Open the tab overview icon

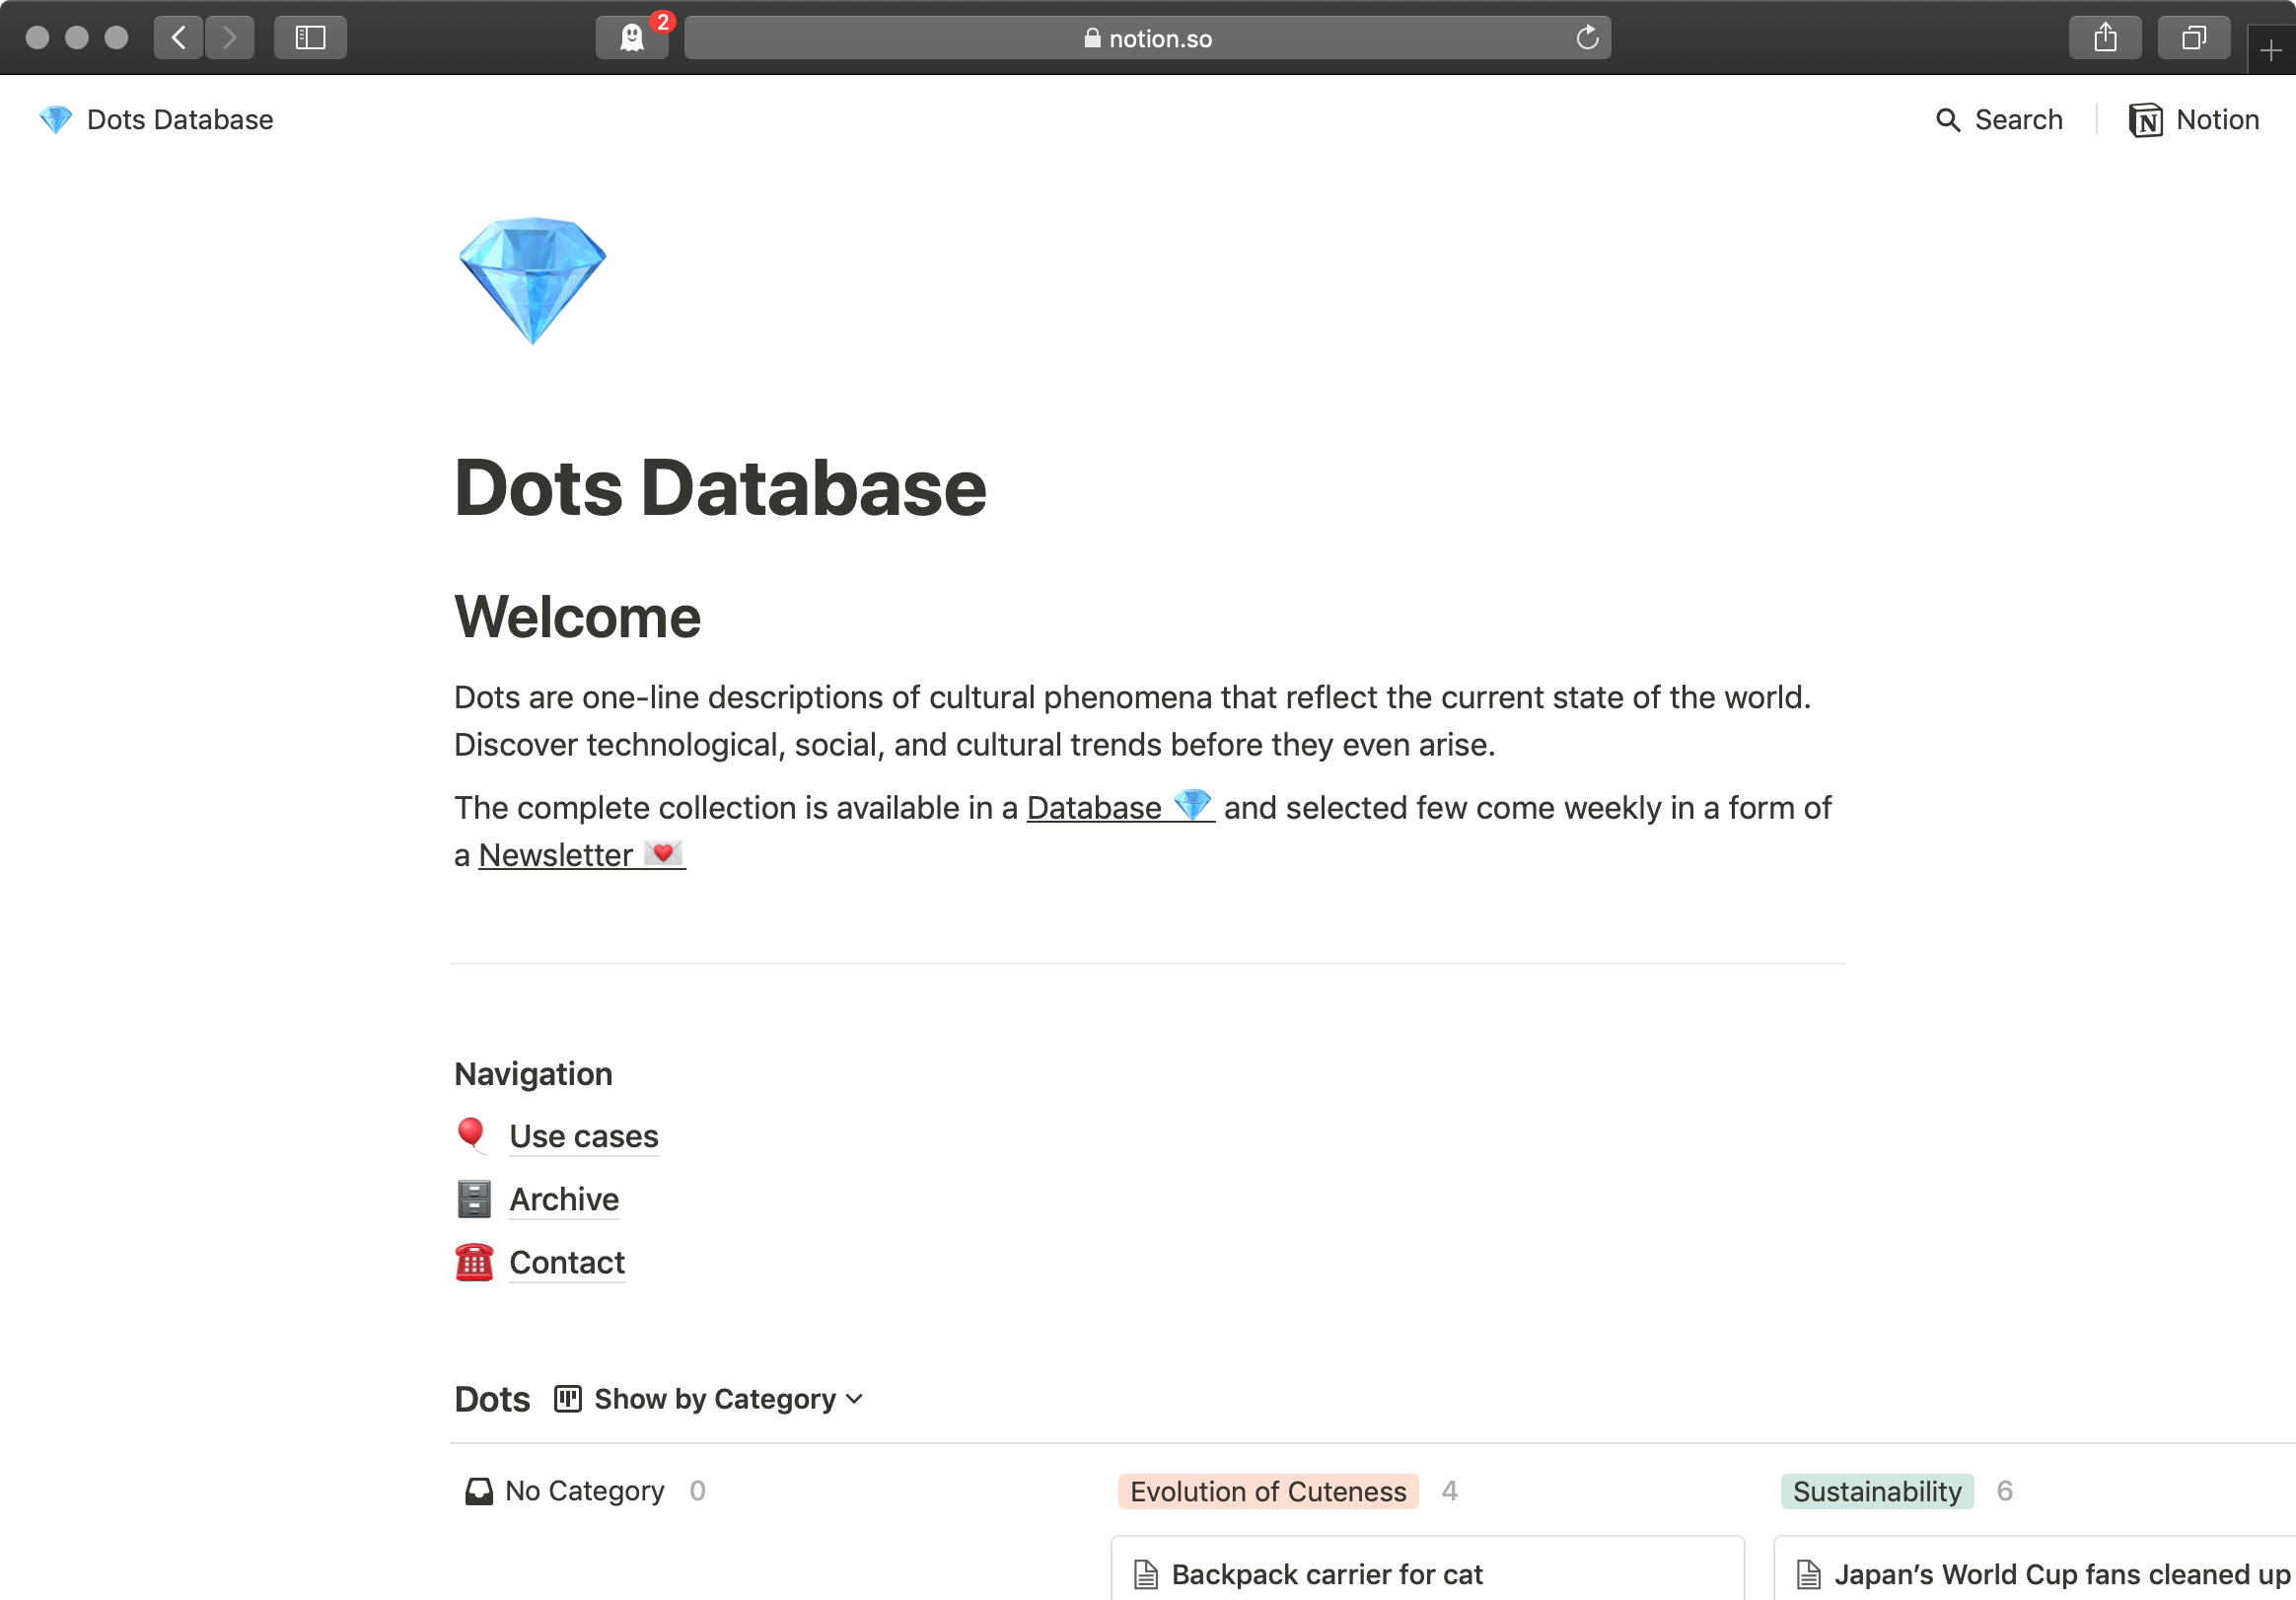click(x=2194, y=38)
